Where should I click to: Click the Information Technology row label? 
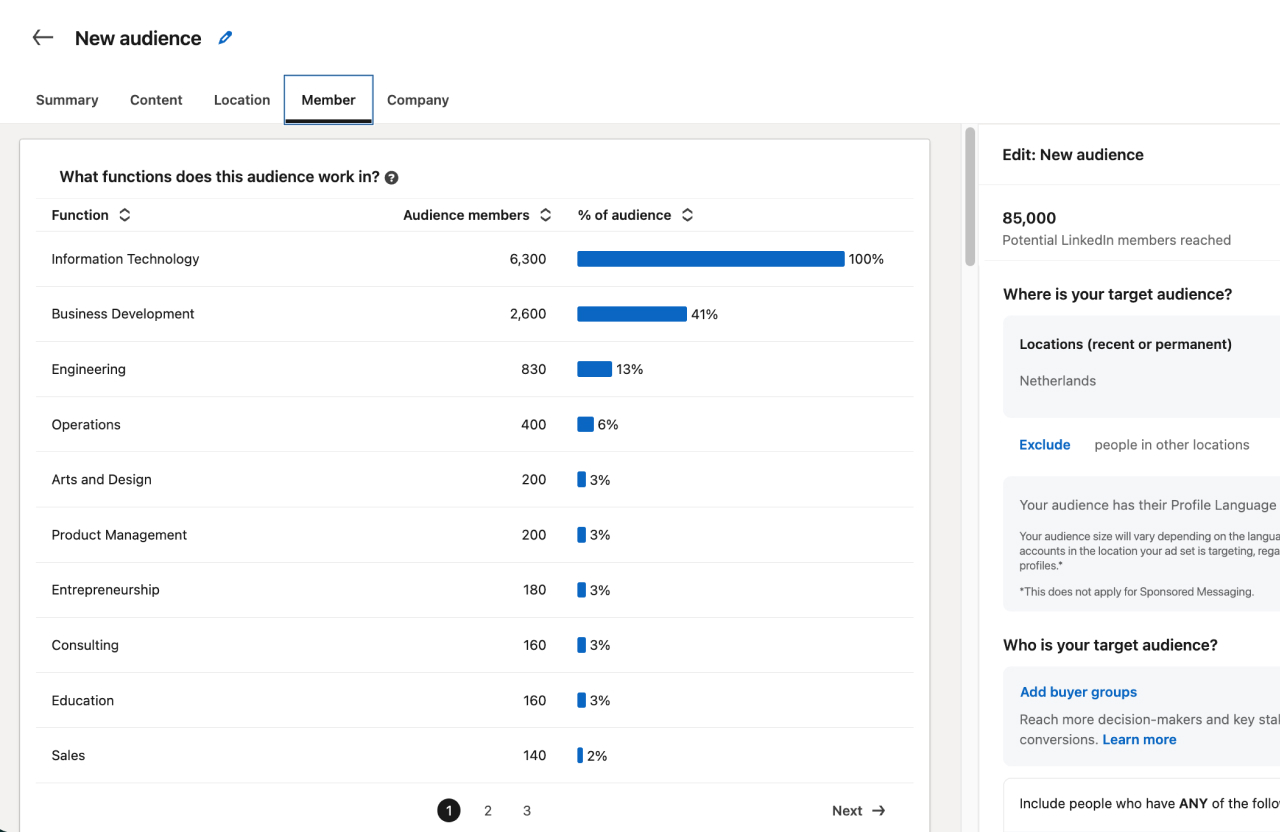pos(125,259)
